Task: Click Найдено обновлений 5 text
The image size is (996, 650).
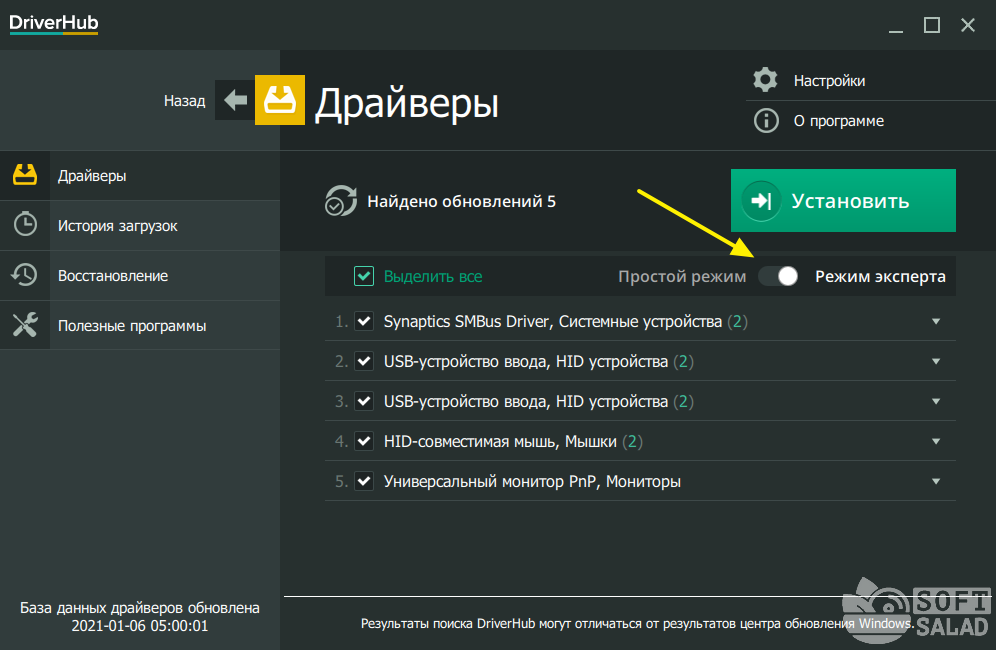Action: (x=461, y=201)
